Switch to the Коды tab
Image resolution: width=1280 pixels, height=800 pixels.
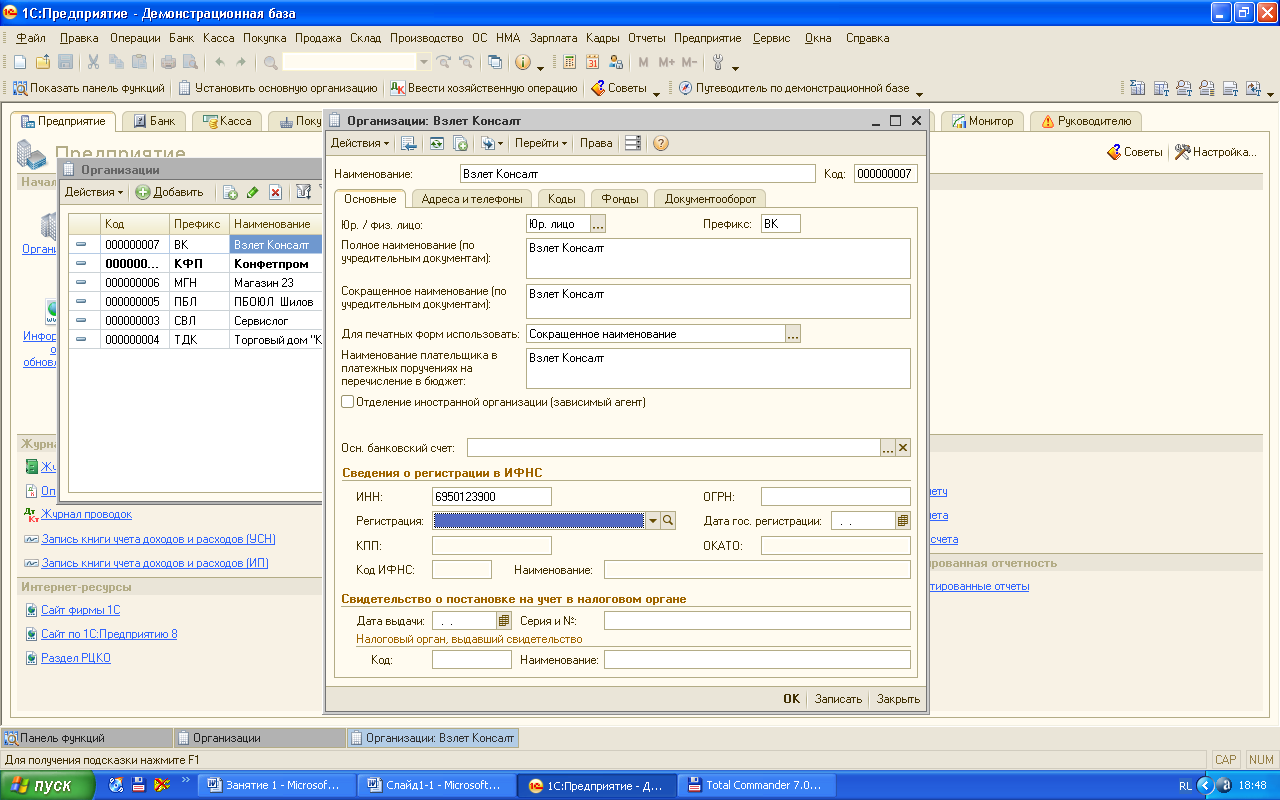[561, 199]
